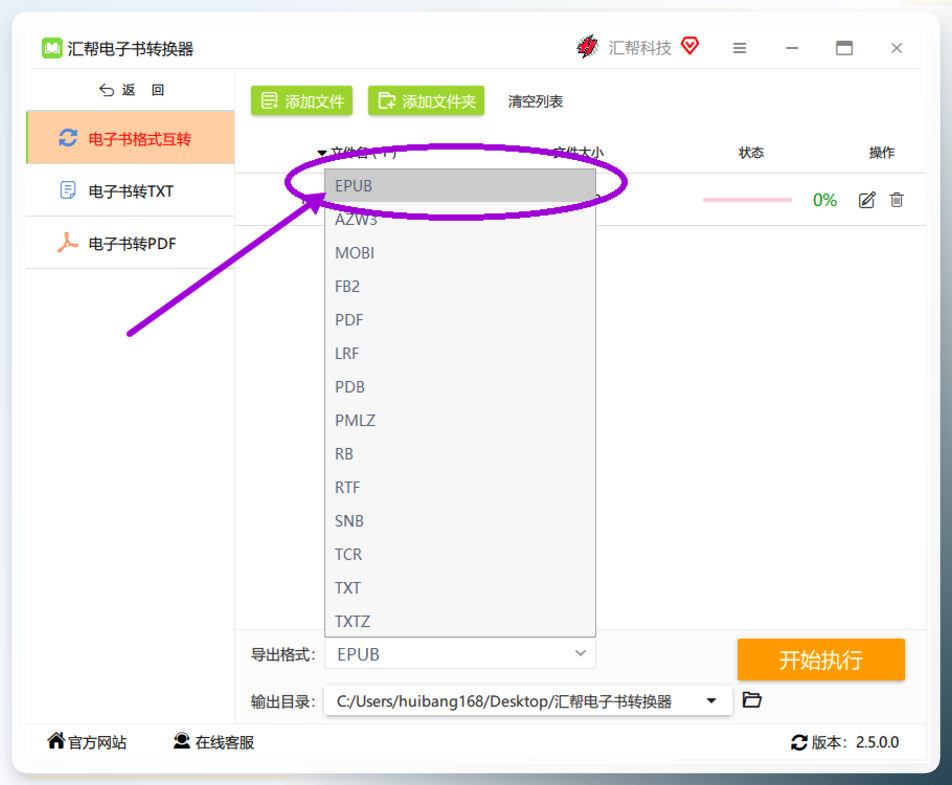This screenshot has width=952, height=785.
Task: Open the 电子书转TXT sidebar tab
Action: click(x=131, y=191)
